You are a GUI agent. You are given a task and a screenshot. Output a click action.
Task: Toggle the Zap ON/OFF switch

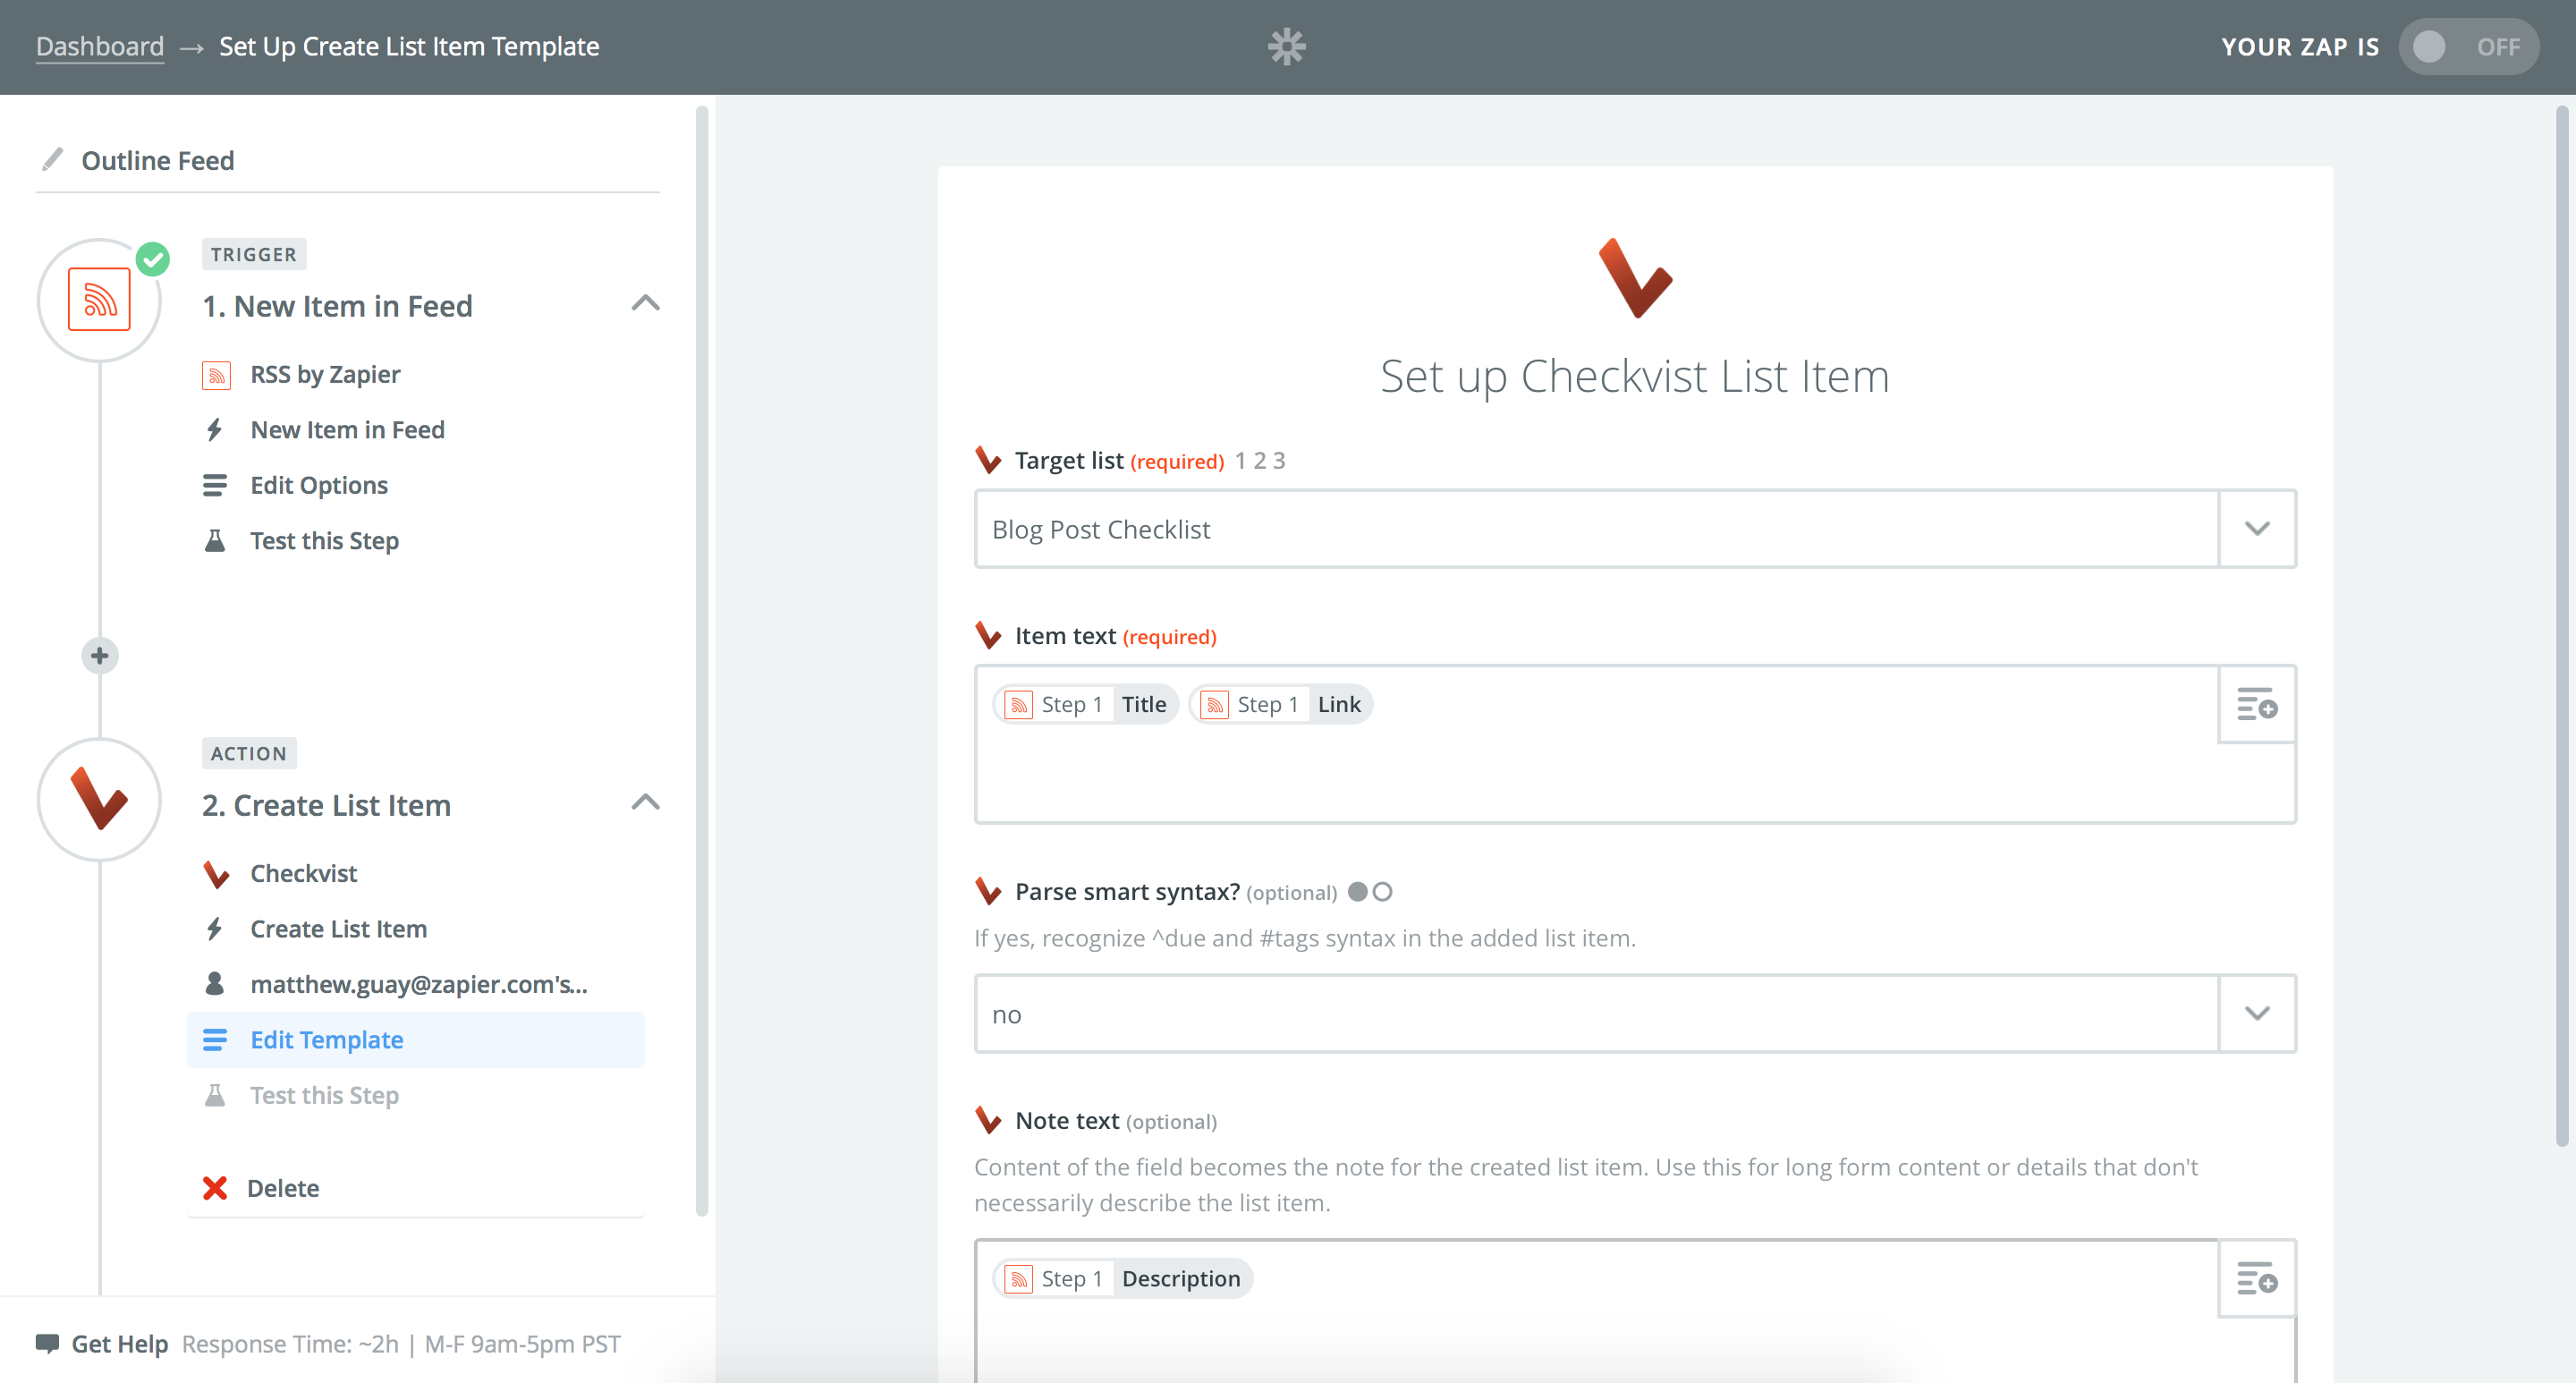click(2468, 47)
